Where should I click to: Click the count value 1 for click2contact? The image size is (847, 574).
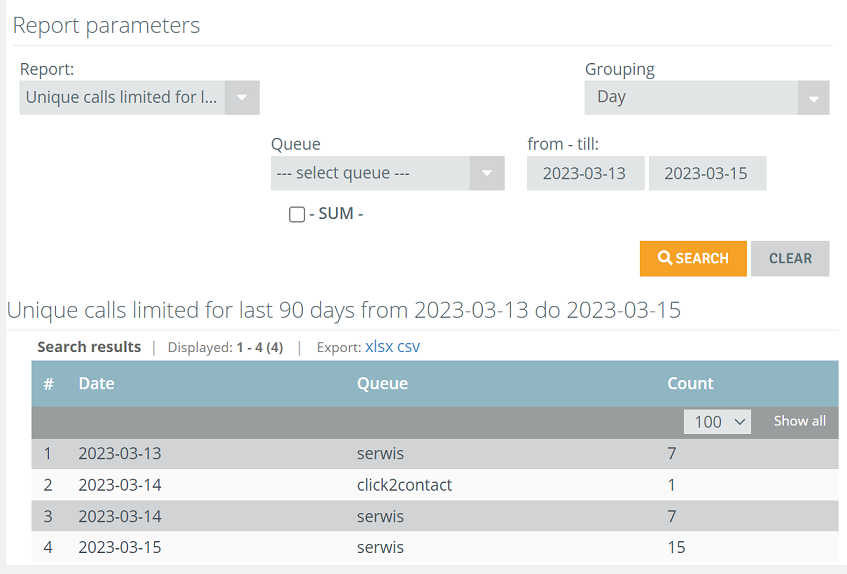pyautogui.click(x=671, y=485)
